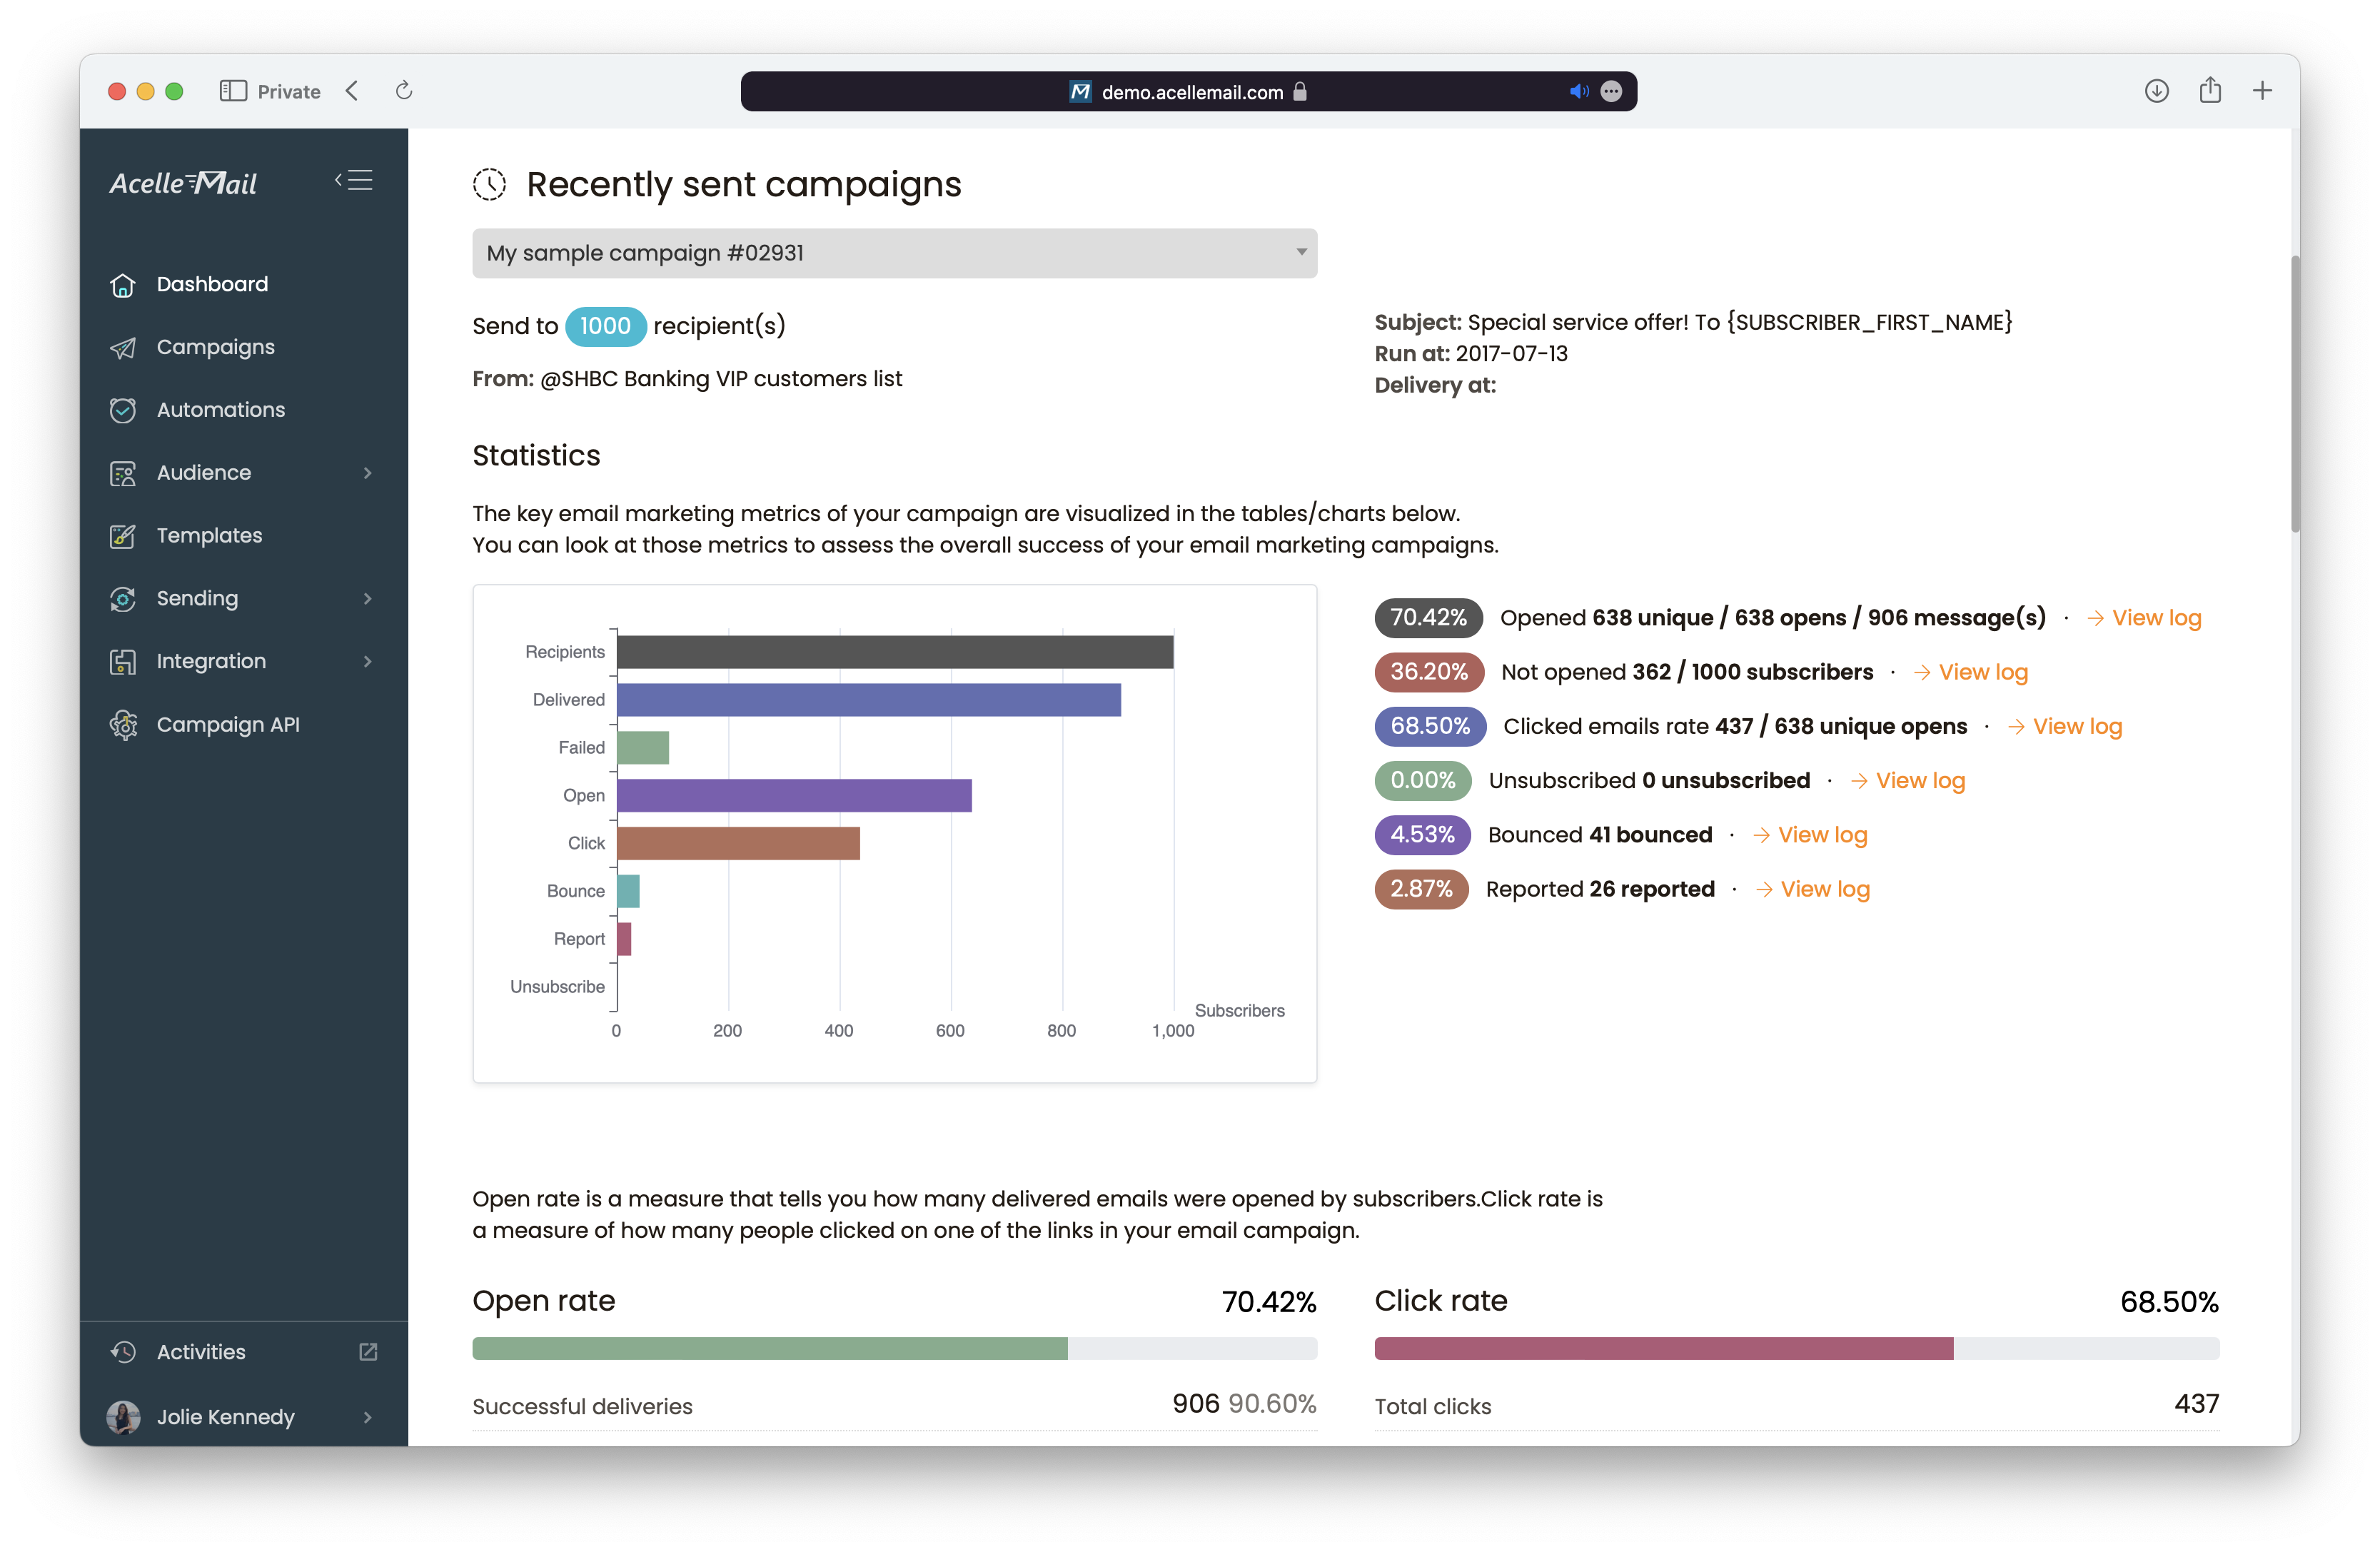Click the Campaigns paper plane icon

pos(122,348)
